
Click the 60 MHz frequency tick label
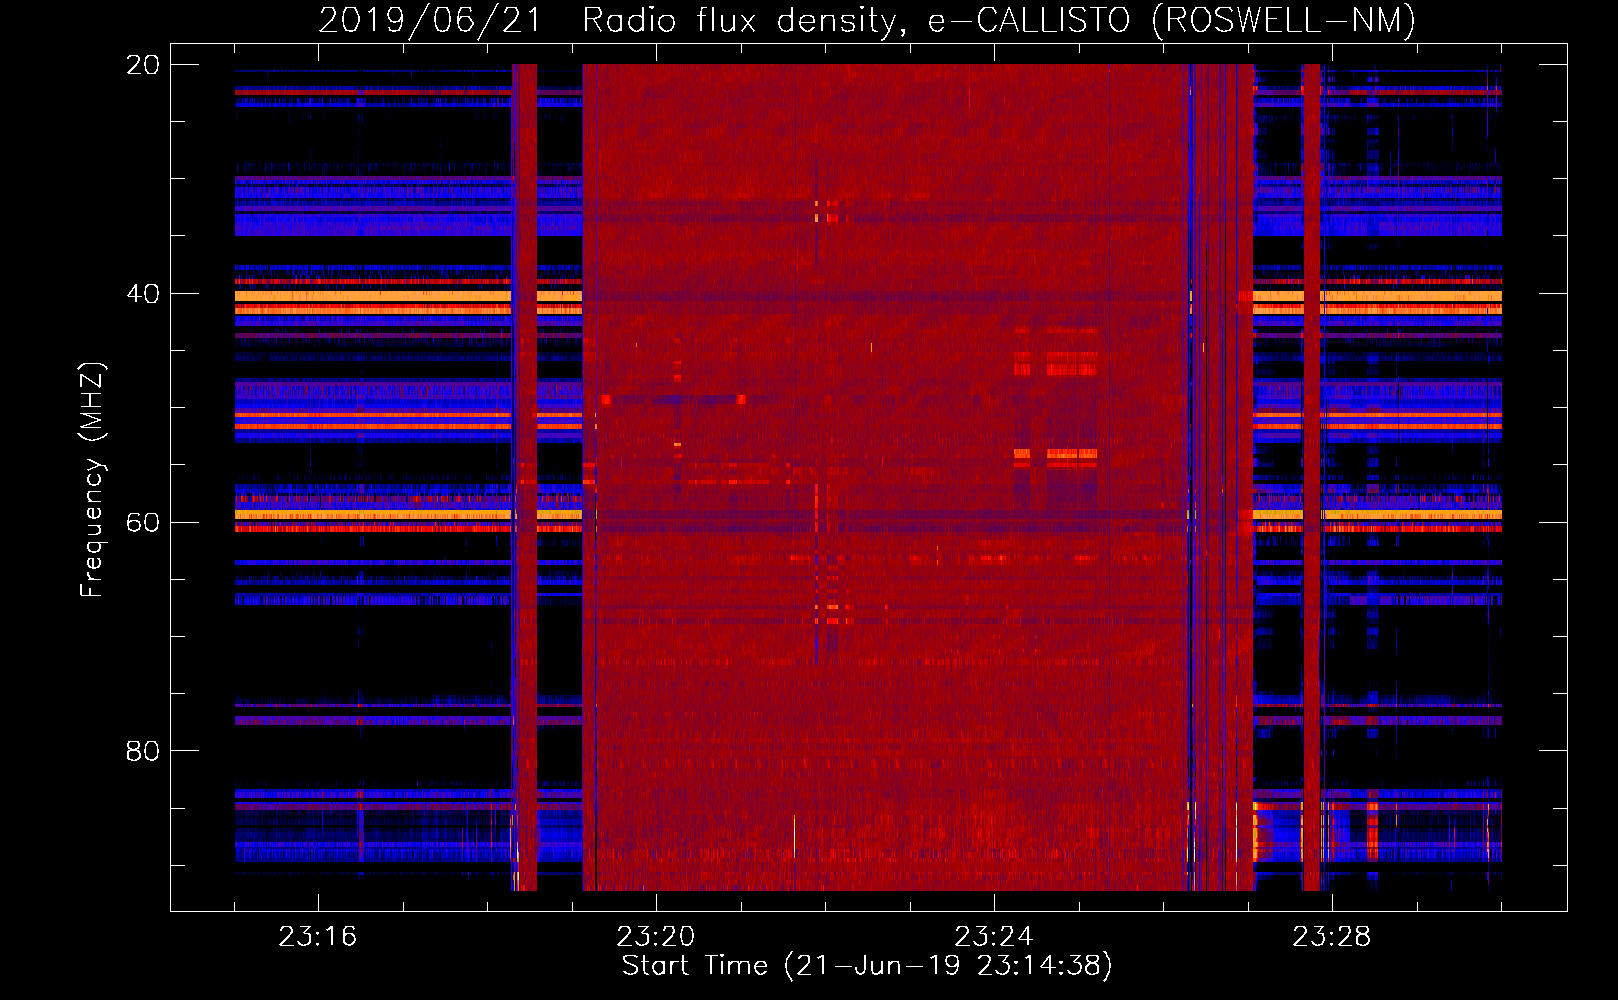(x=142, y=523)
